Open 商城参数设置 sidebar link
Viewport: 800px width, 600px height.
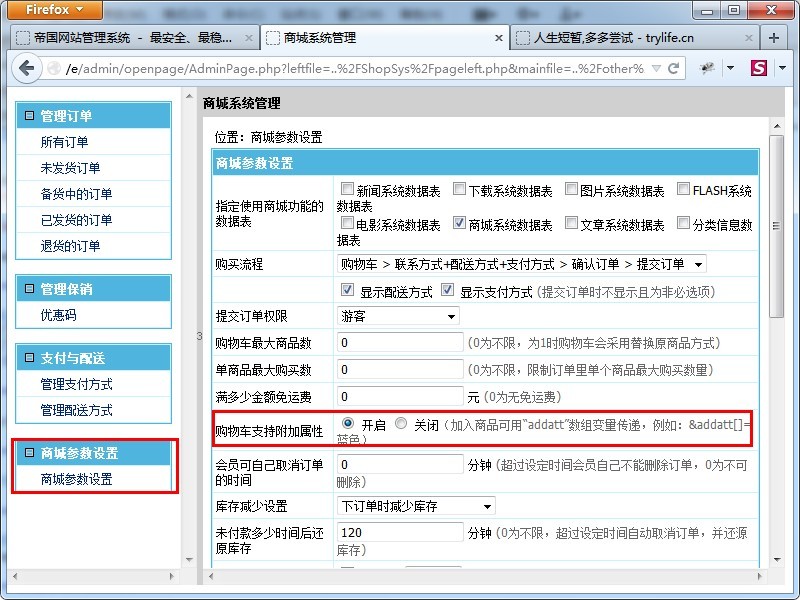click(77, 479)
